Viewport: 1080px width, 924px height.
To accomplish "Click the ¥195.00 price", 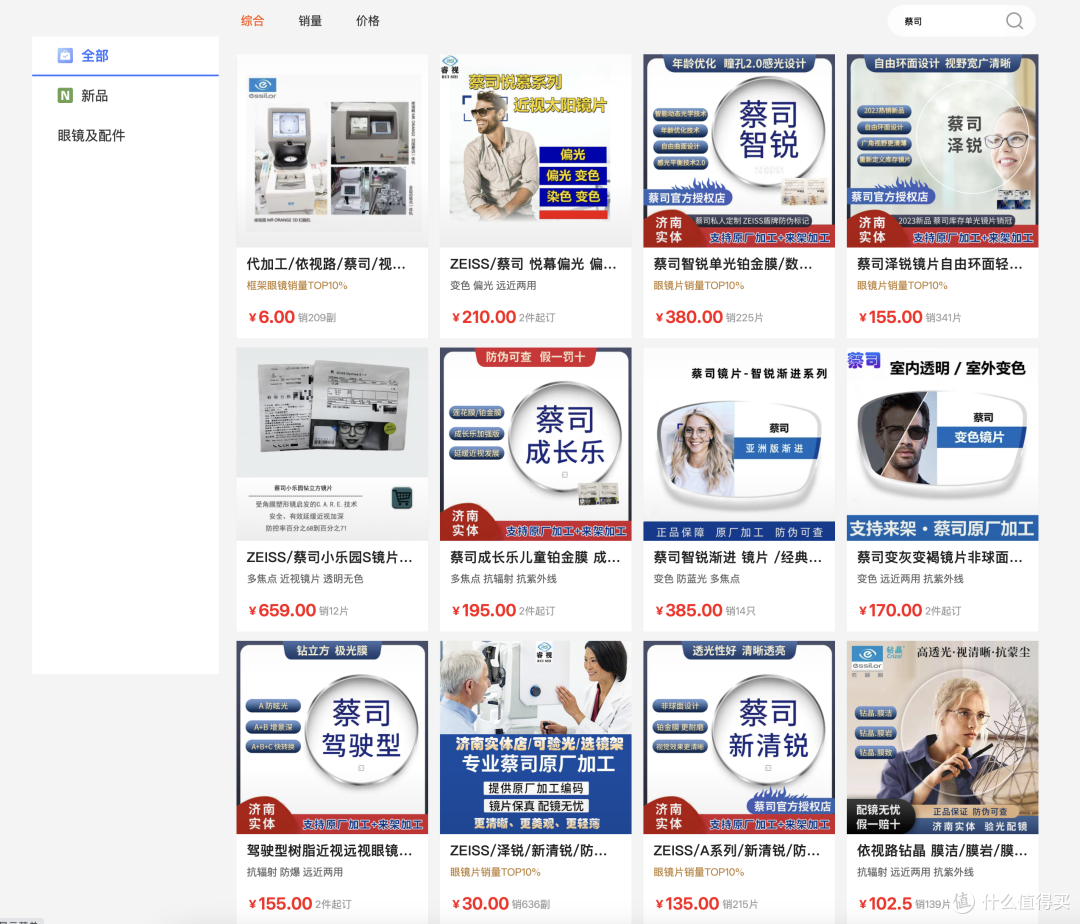I will (x=484, y=611).
